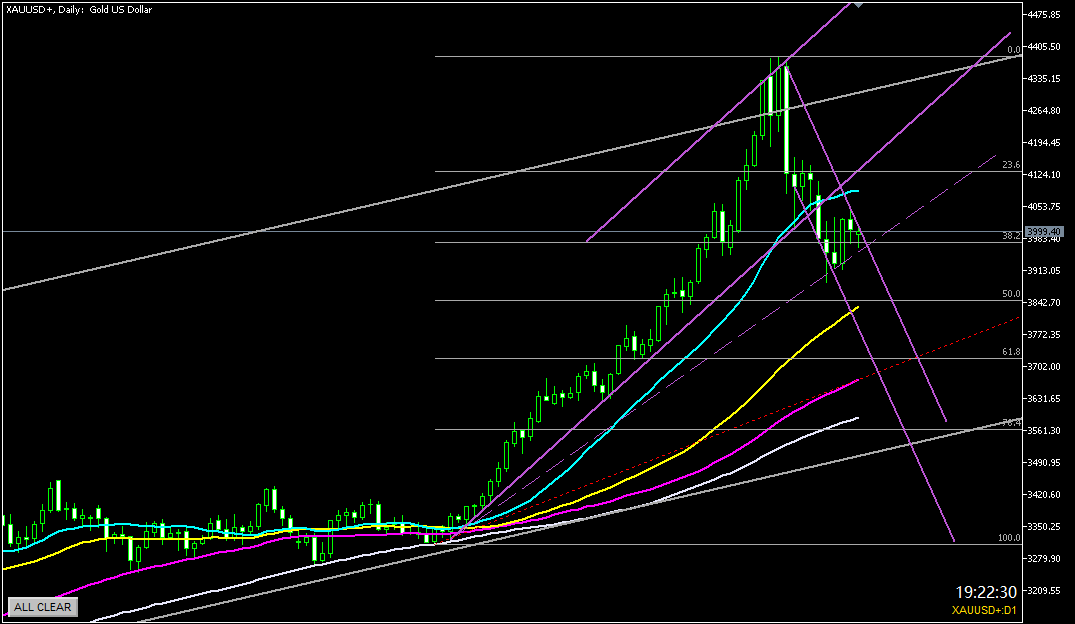The width and height of the screenshot is (1075, 624).
Task: Click the 4475.85 price scale value
Action: (x=1043, y=15)
